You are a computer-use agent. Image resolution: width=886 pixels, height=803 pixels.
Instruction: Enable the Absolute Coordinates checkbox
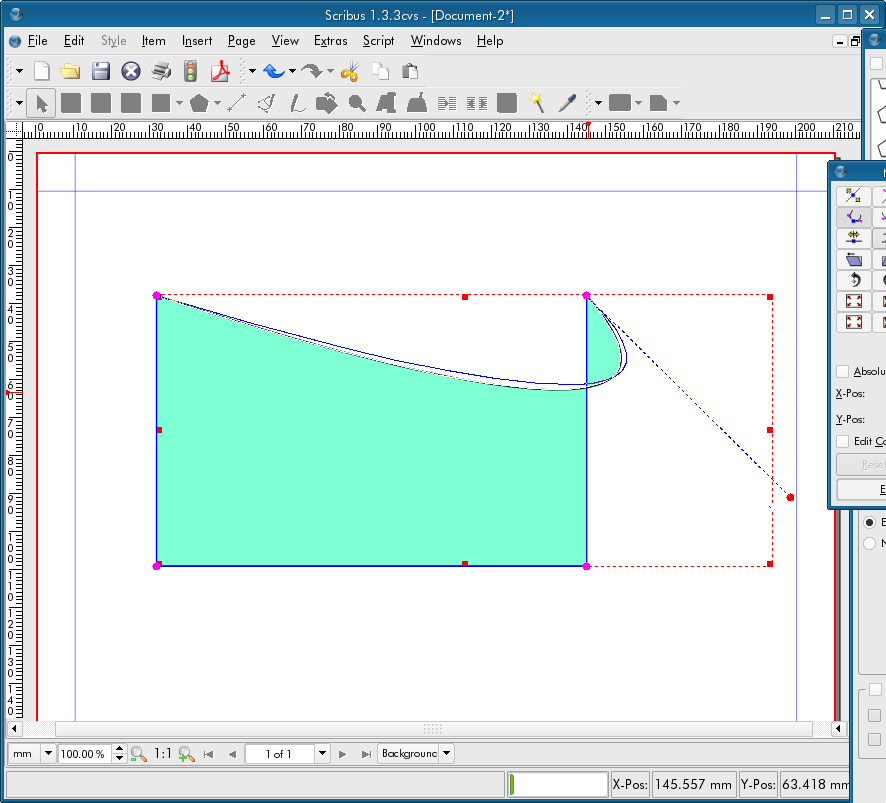[842, 371]
